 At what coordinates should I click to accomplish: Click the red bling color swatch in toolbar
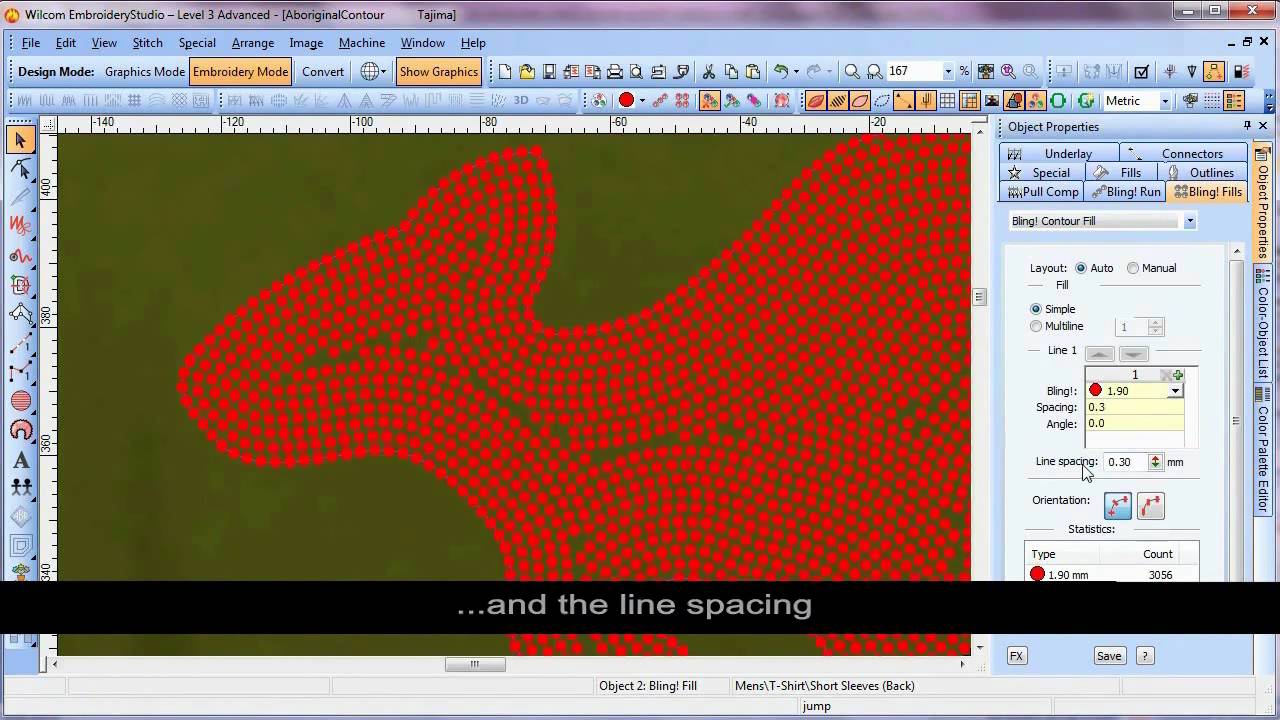point(626,100)
